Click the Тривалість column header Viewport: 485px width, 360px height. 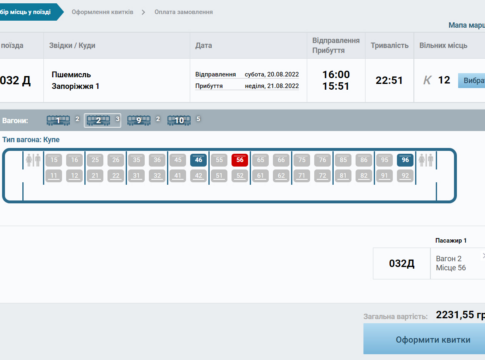(x=389, y=45)
